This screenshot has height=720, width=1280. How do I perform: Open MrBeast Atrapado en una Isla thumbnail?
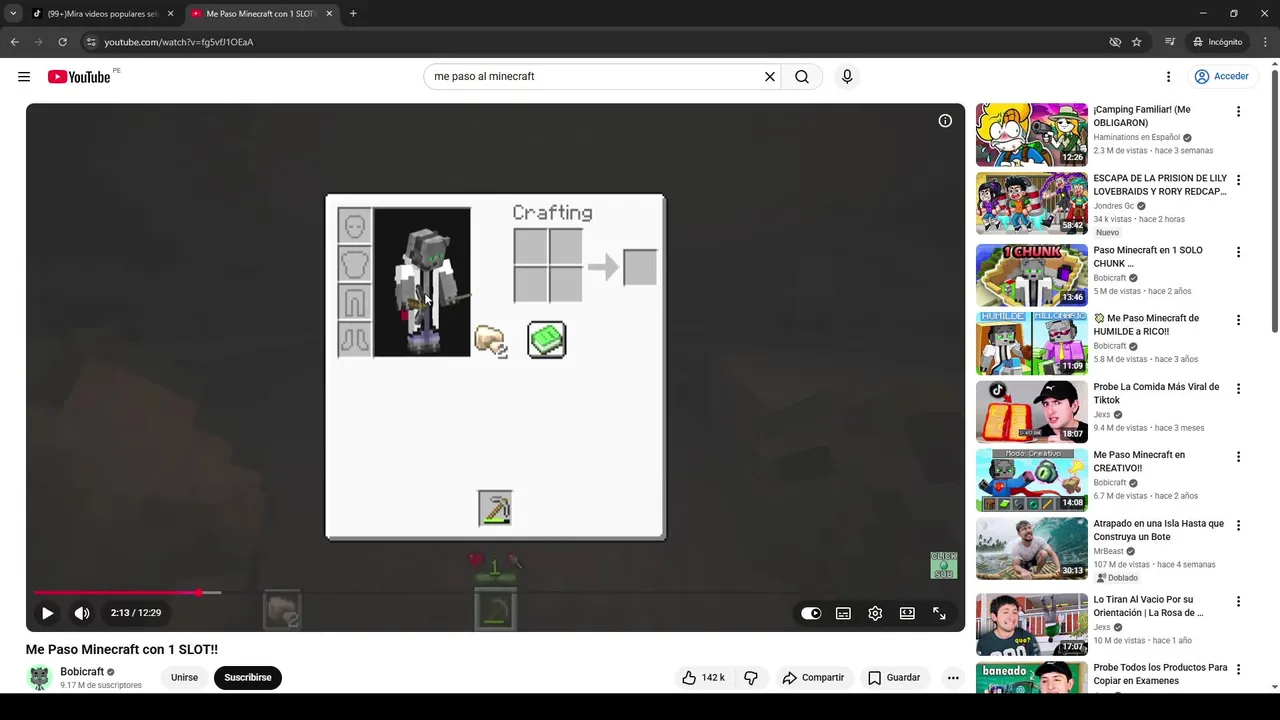point(1031,548)
